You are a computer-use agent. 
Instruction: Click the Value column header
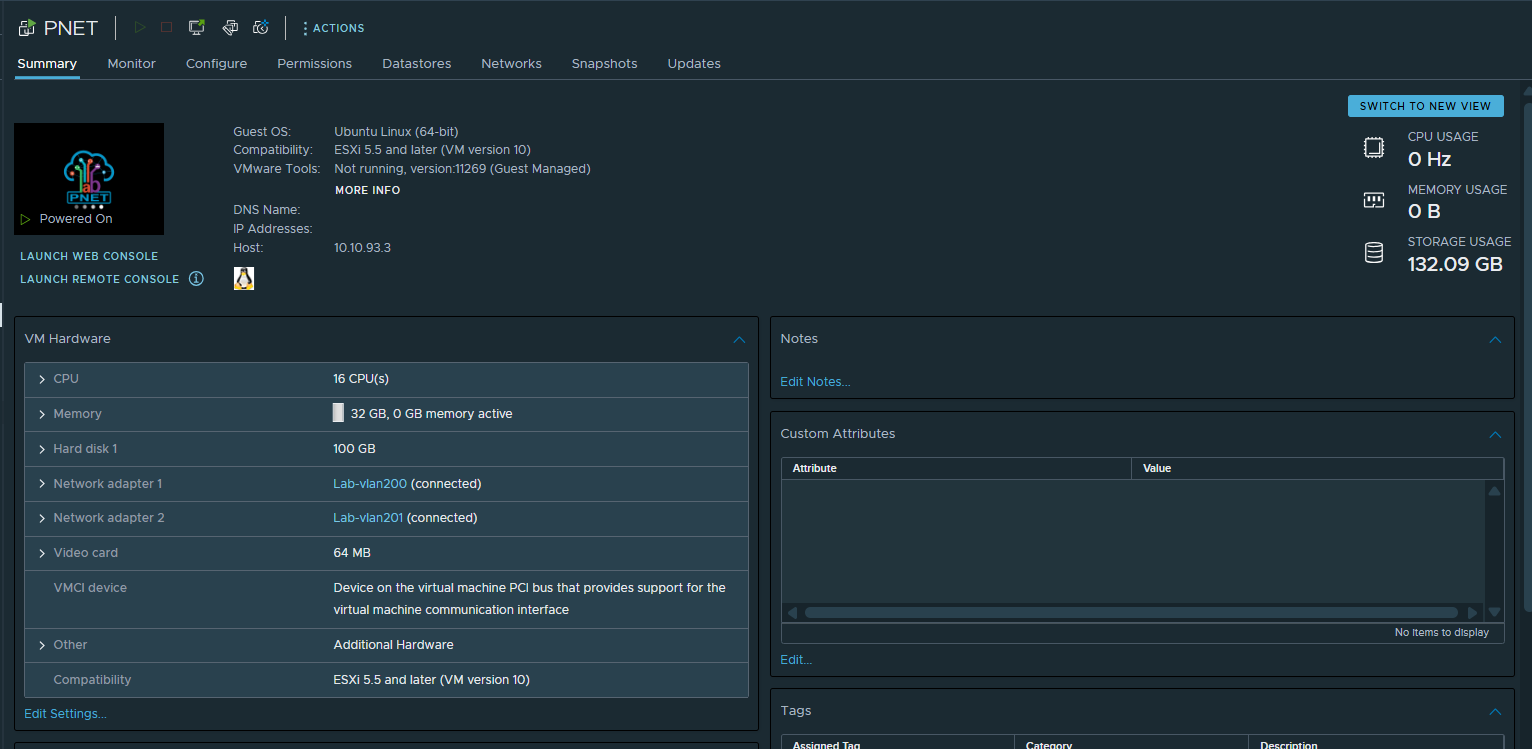click(x=1317, y=468)
